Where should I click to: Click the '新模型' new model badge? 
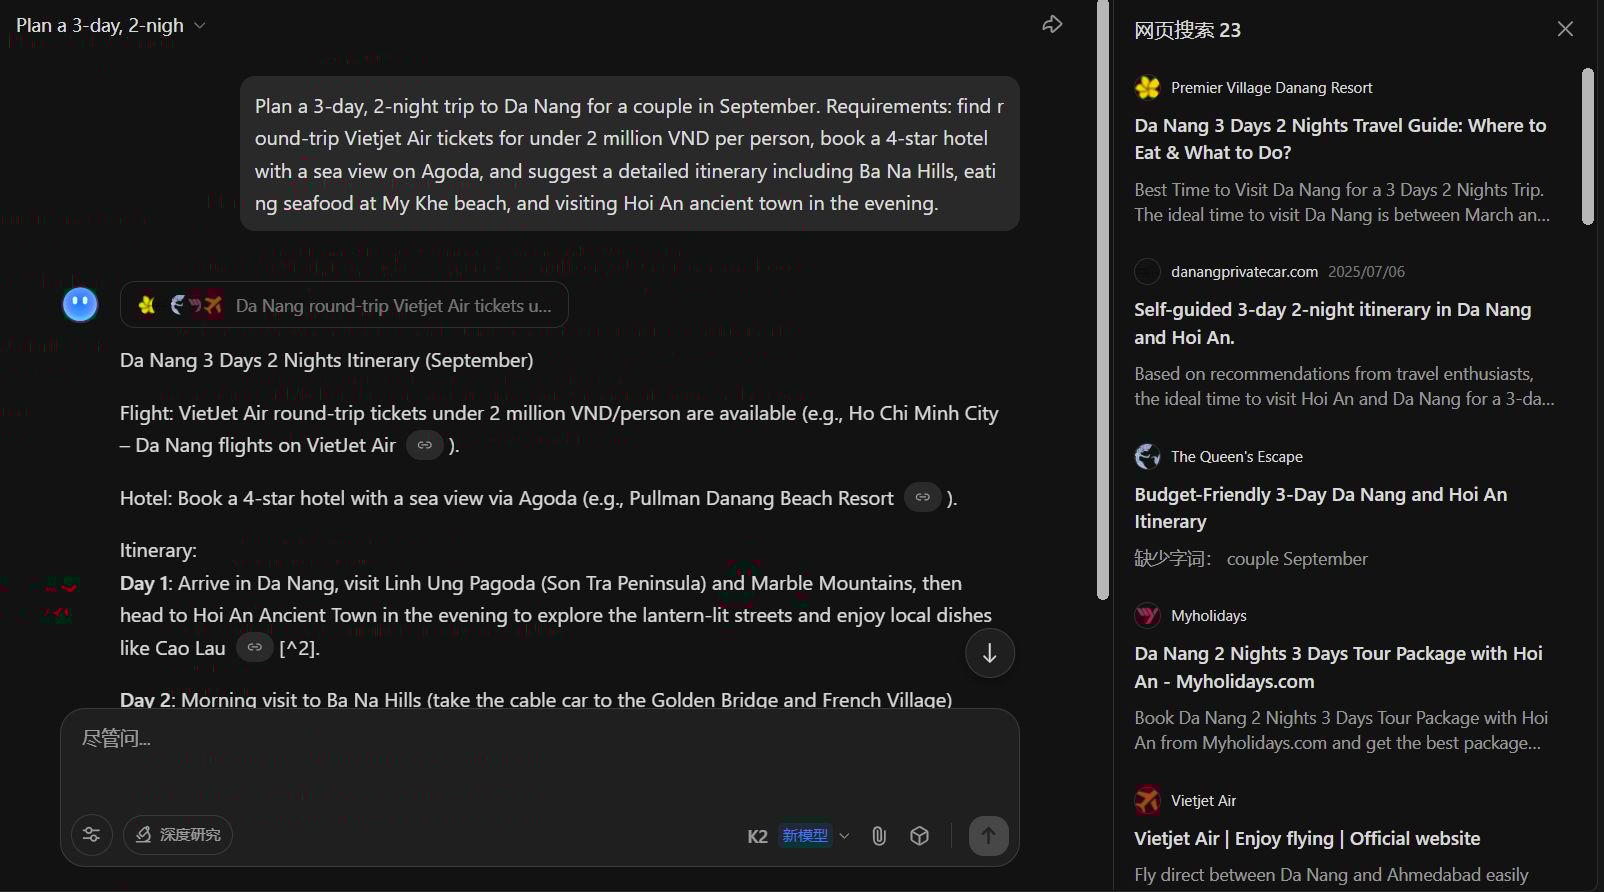click(805, 836)
